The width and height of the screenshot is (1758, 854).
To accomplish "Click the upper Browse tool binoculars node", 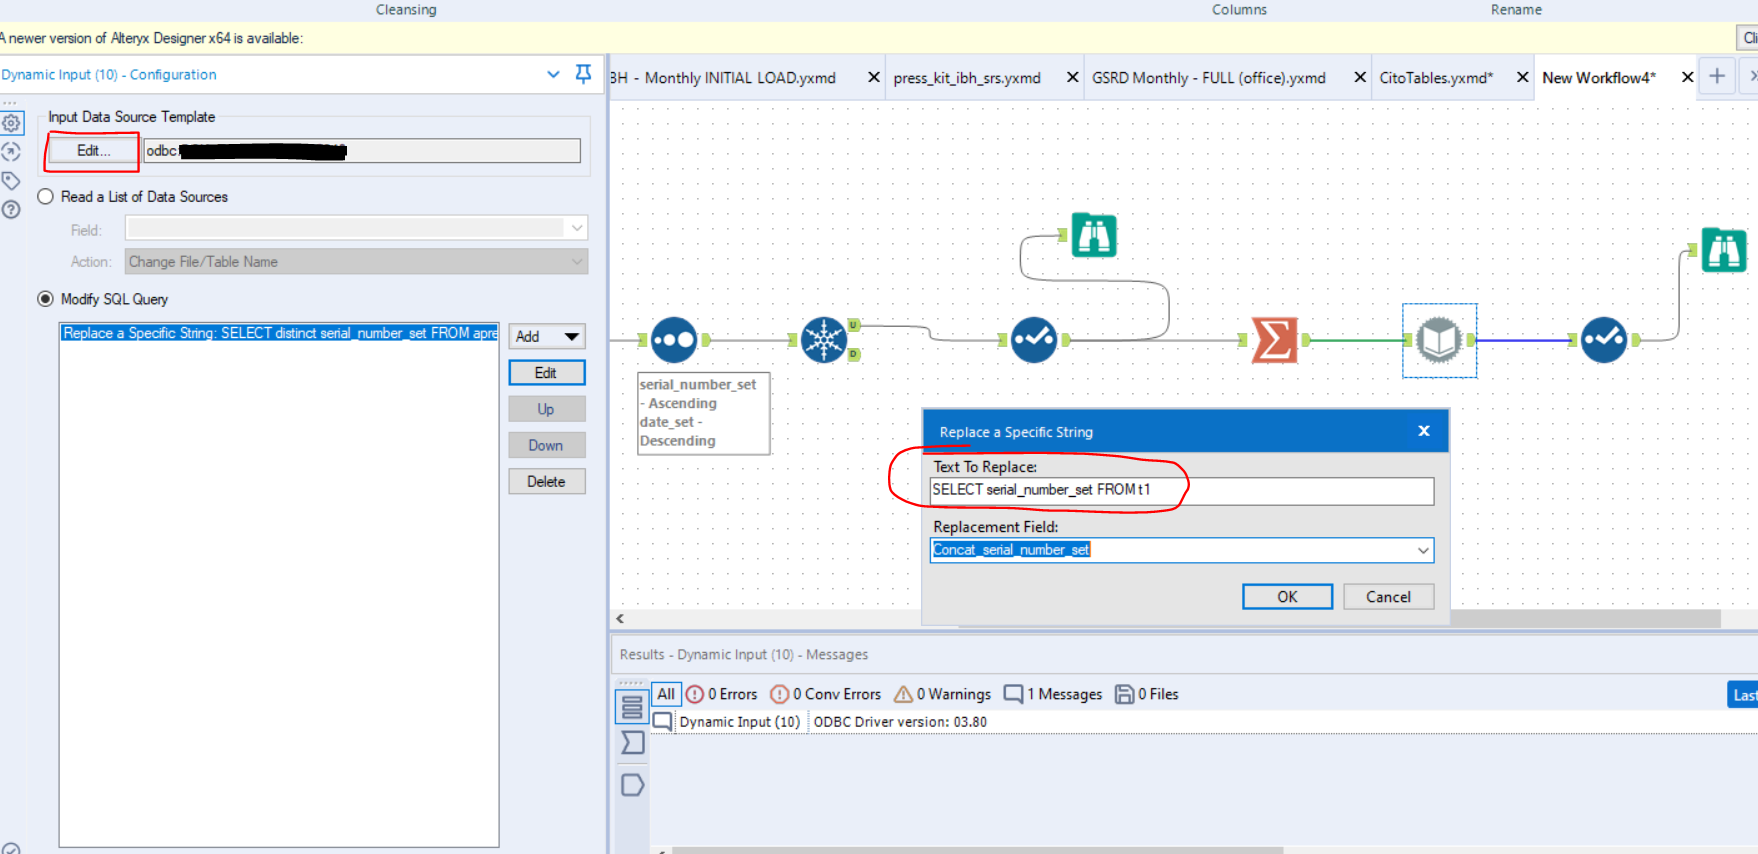I will click(x=1094, y=236).
